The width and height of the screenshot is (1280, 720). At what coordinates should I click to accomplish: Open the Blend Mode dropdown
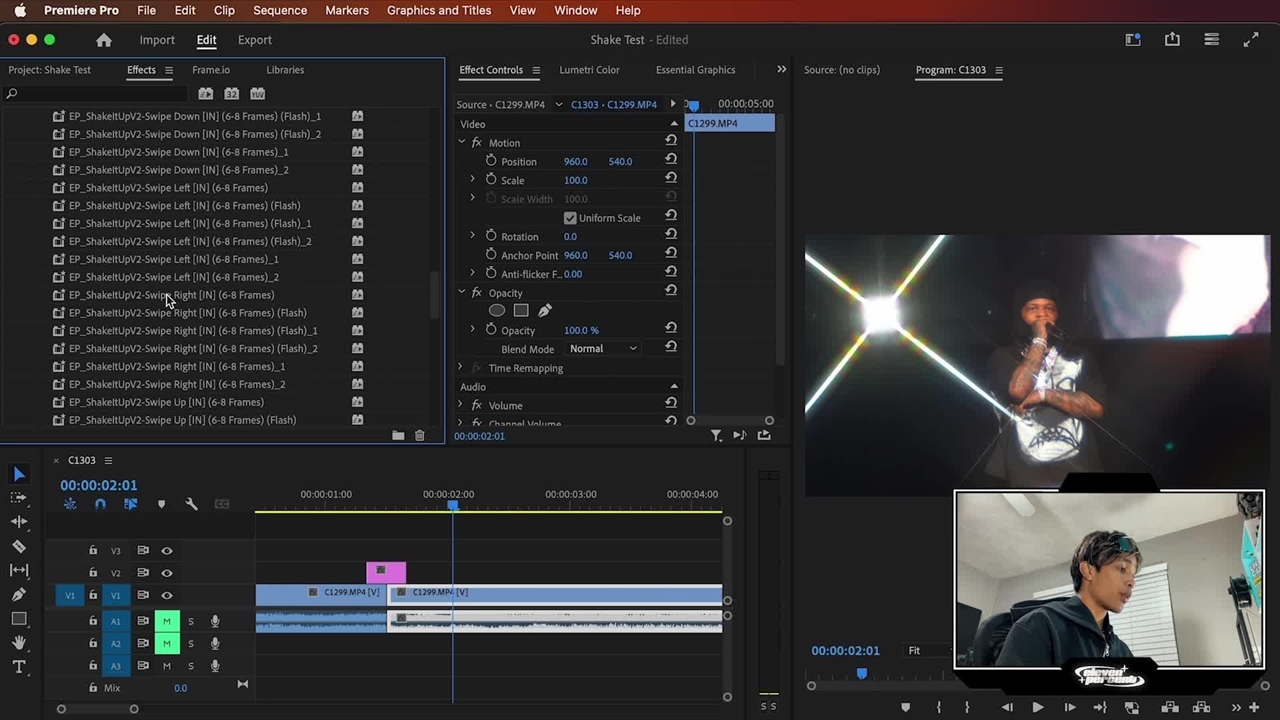(603, 349)
